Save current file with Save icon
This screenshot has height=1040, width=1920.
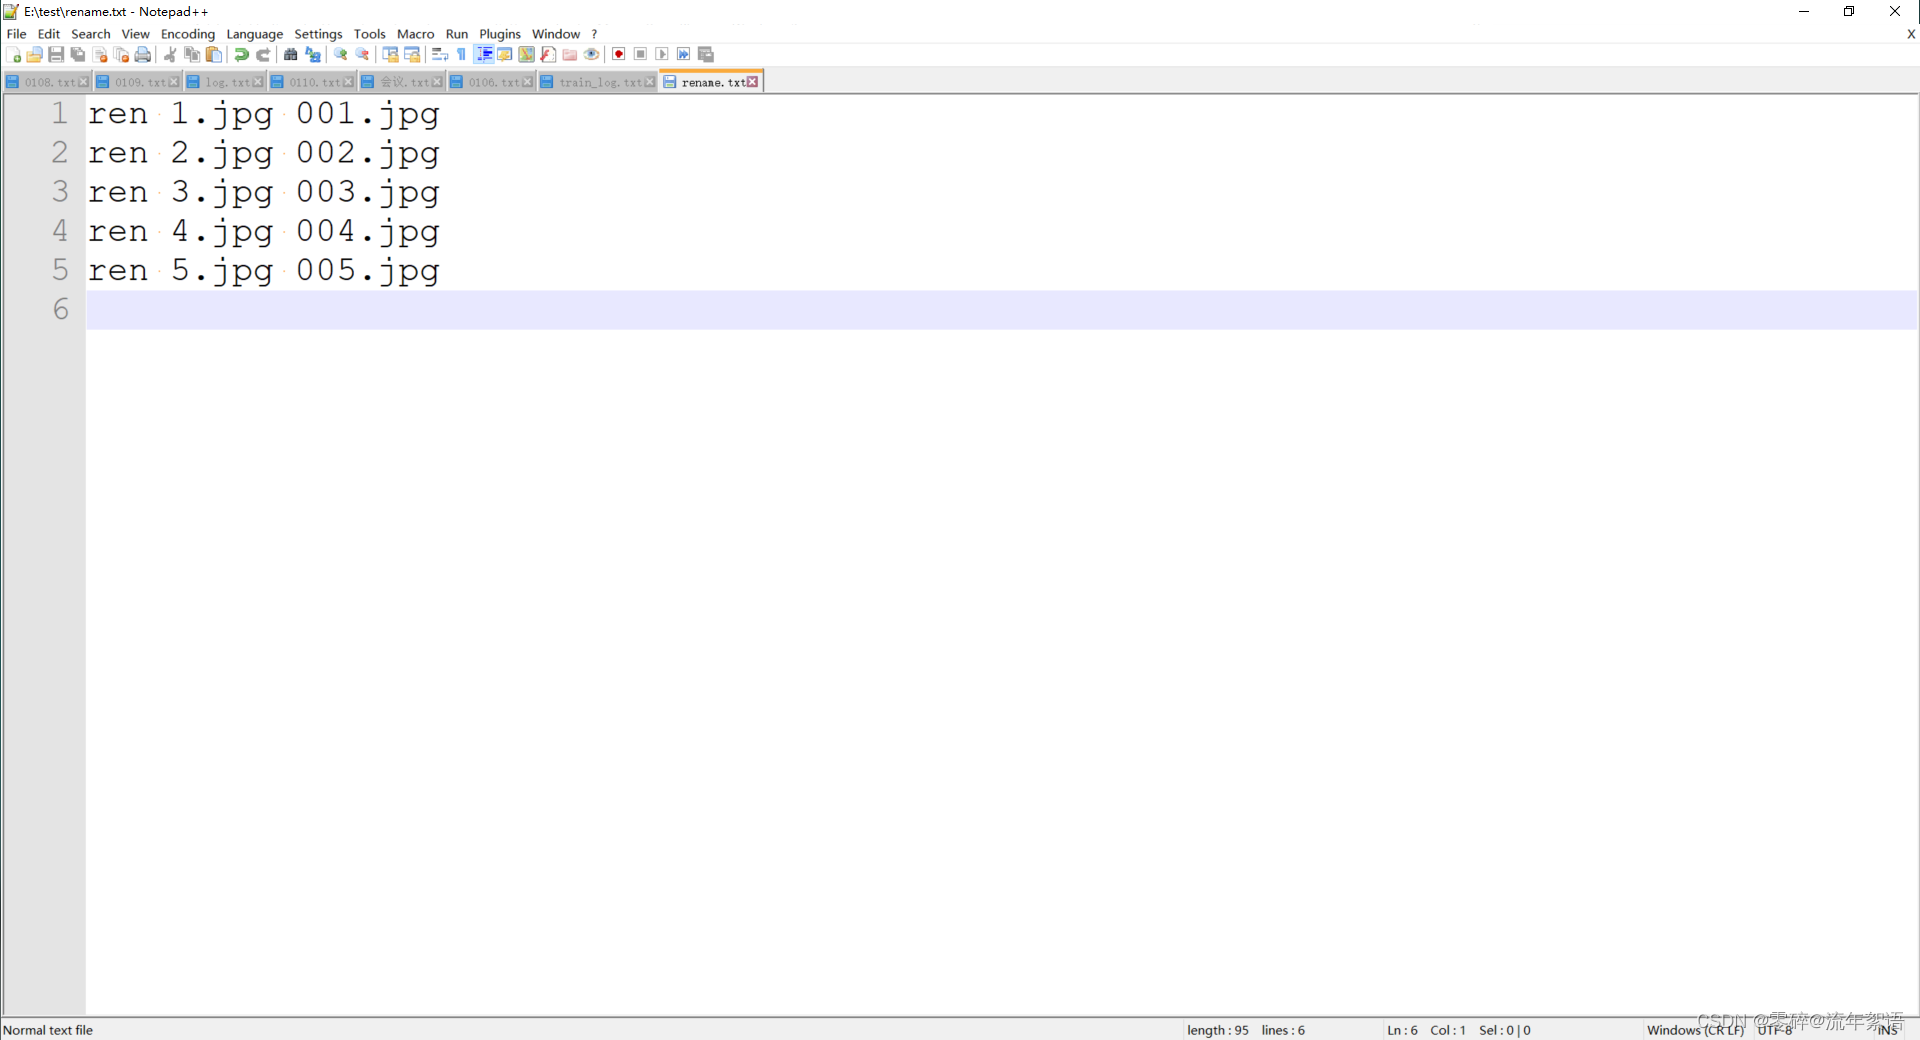click(56, 55)
